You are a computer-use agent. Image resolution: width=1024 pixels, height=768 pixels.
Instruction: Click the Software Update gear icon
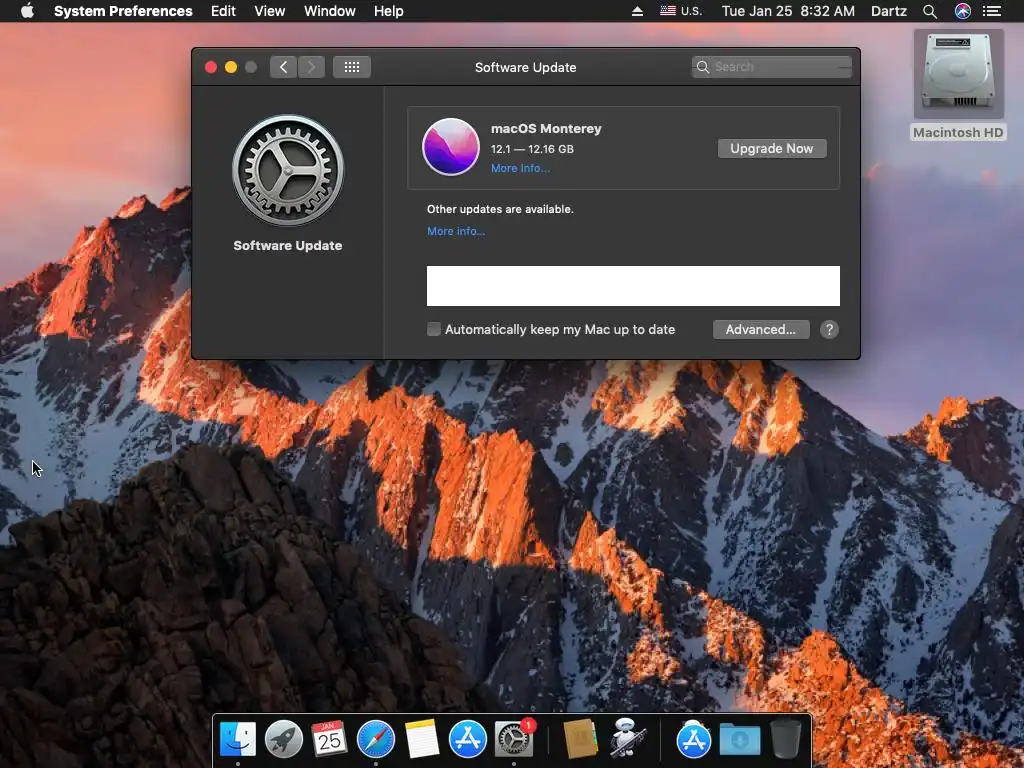click(288, 170)
